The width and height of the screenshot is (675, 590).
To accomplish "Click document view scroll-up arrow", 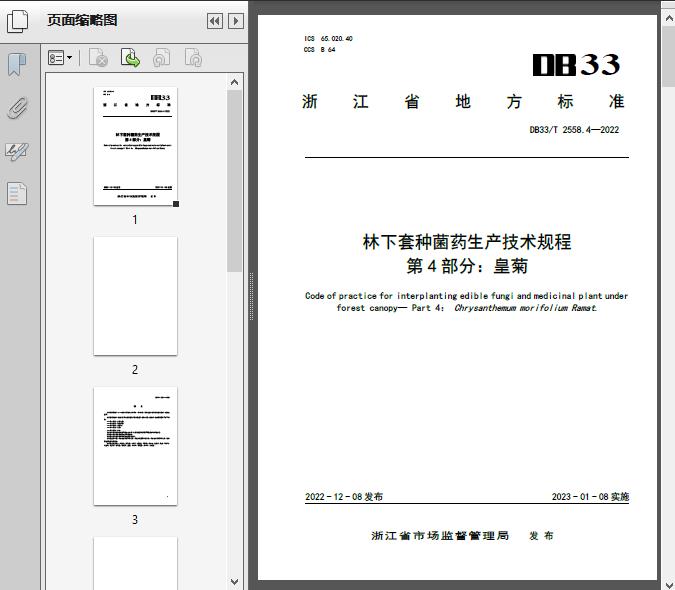I will click(669, 19).
